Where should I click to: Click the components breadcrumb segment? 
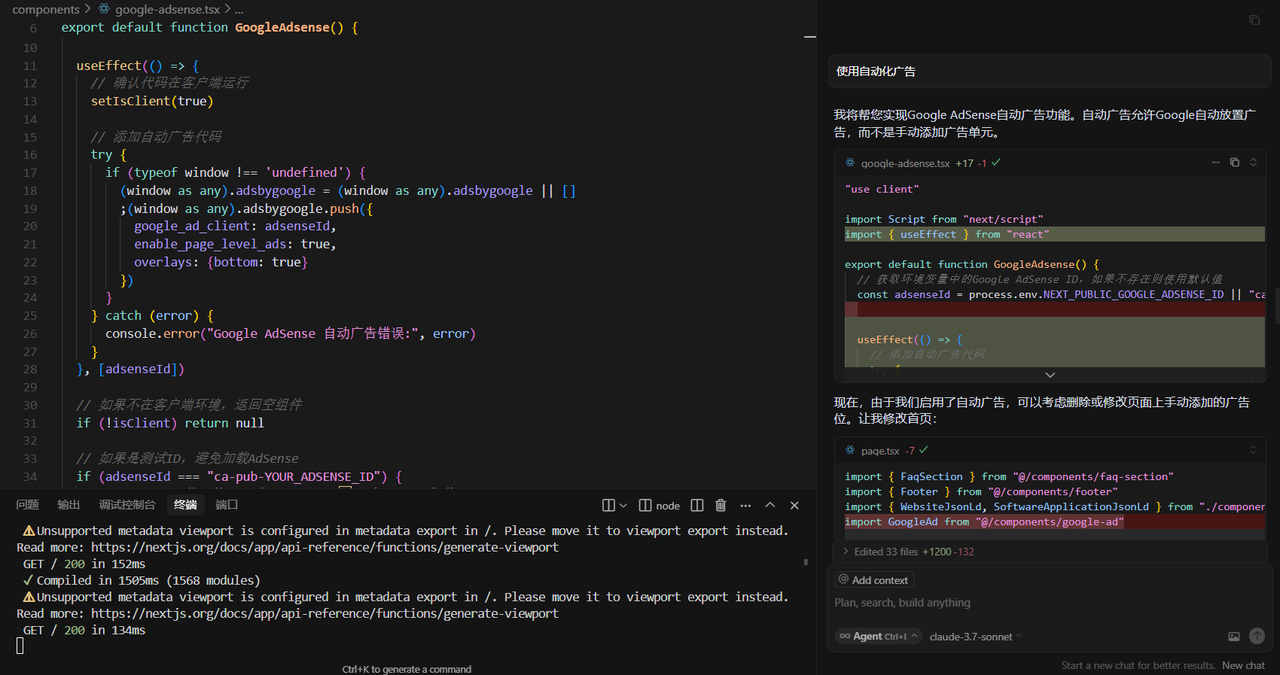(46, 9)
